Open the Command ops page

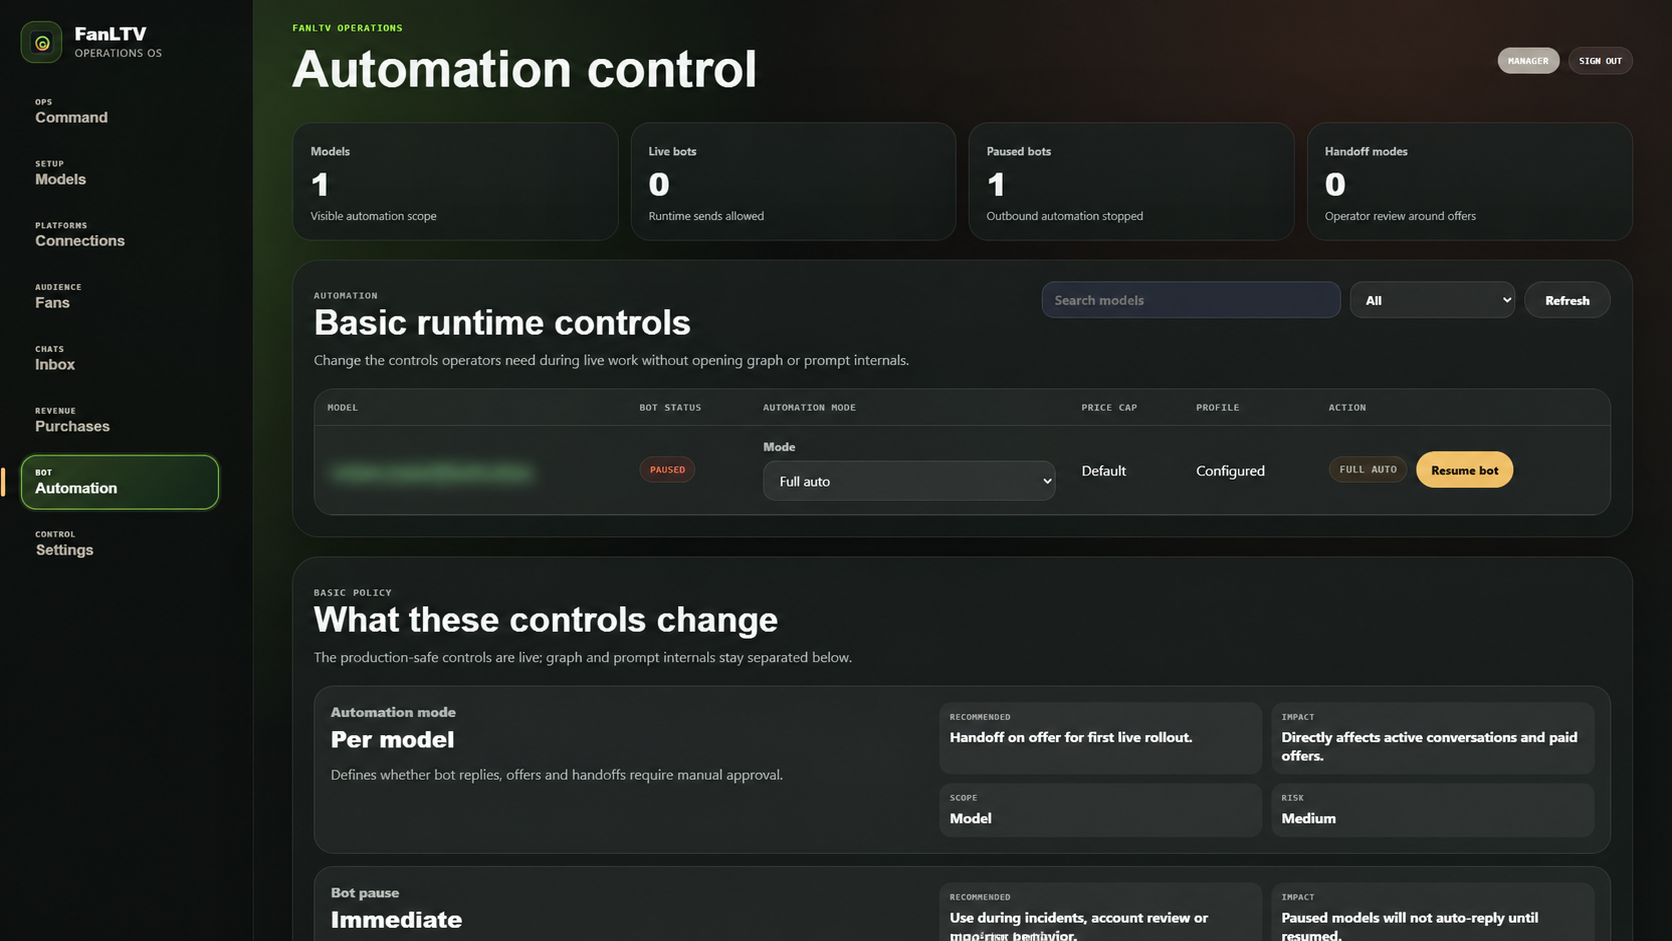[119, 111]
